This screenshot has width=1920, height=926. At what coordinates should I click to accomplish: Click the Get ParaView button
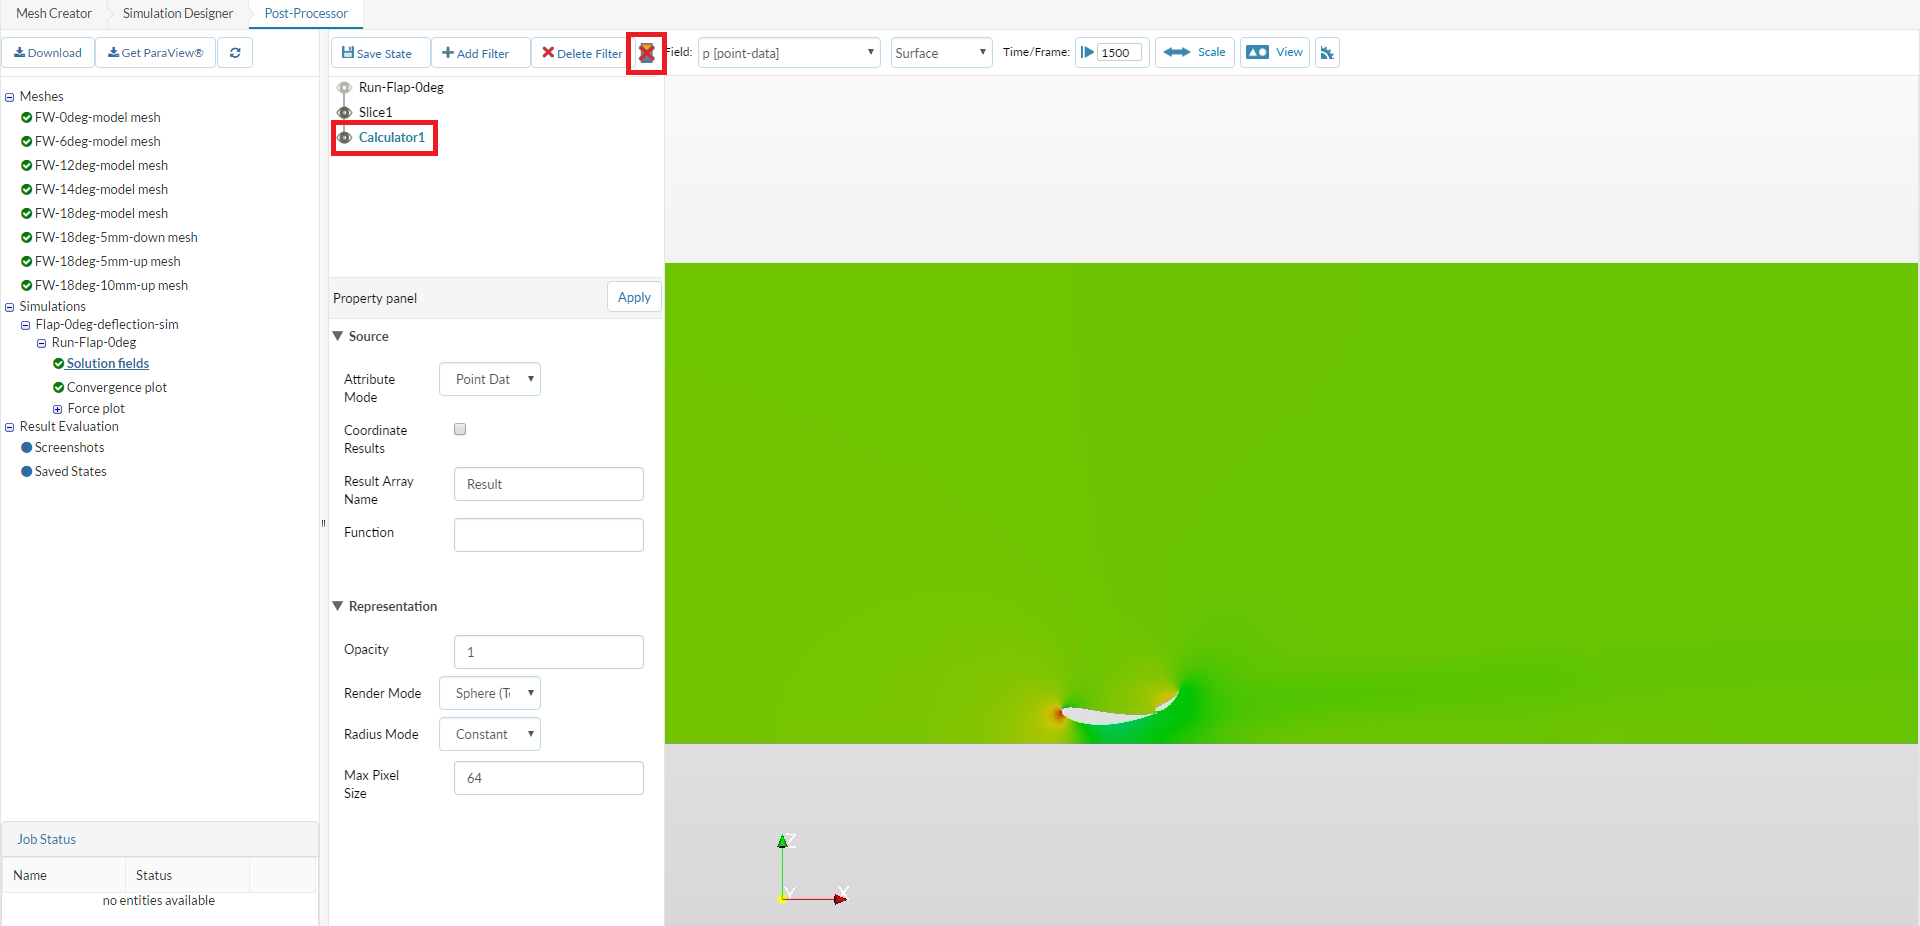[x=155, y=53]
